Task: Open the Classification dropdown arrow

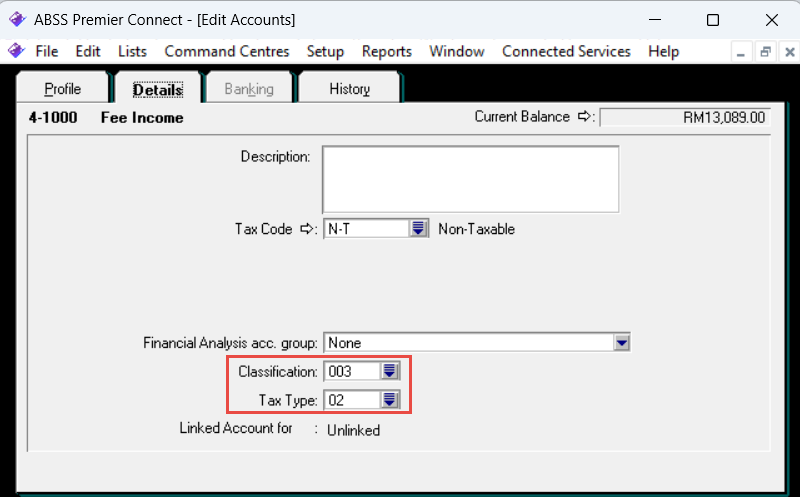Action: (x=391, y=371)
